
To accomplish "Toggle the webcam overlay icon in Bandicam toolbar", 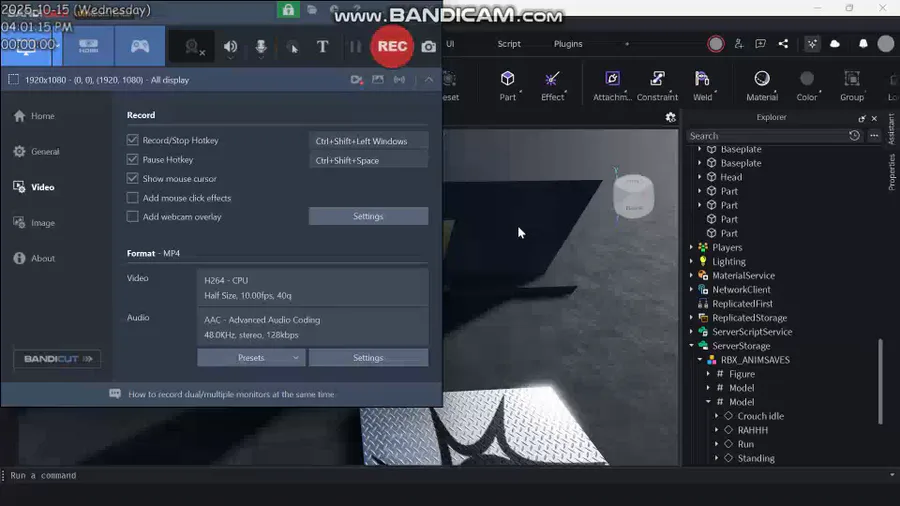I will tap(195, 47).
